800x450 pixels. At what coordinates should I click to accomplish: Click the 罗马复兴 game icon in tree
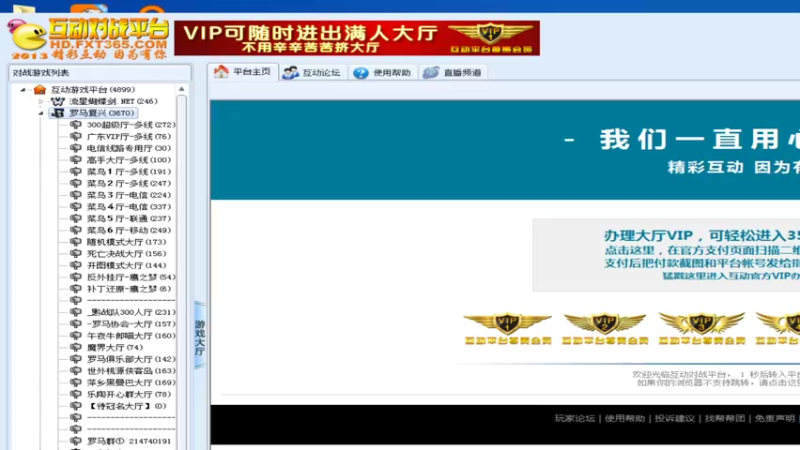coord(58,113)
